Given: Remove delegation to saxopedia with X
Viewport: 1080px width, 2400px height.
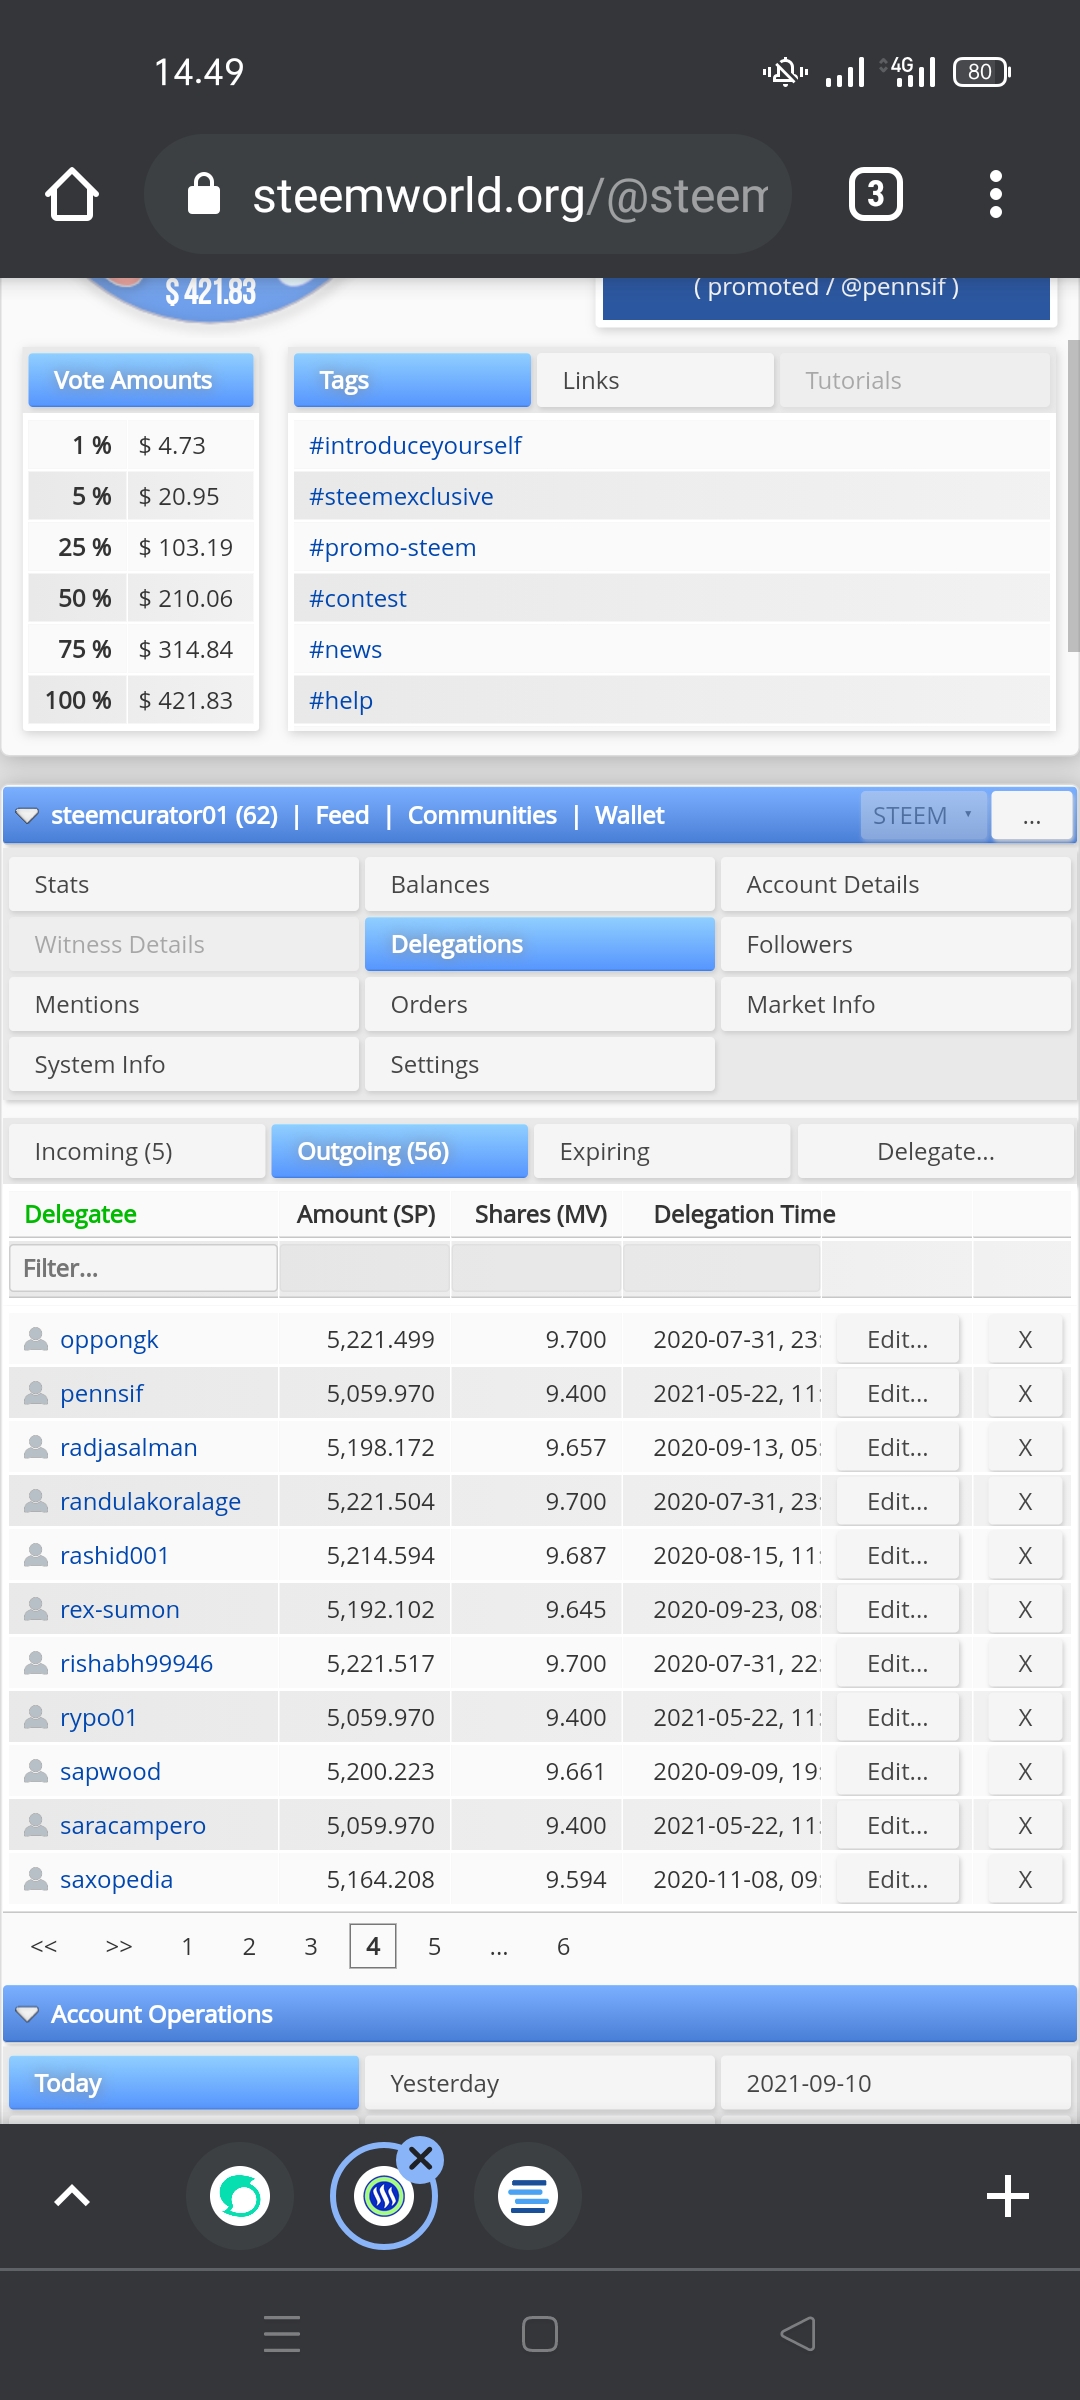Looking at the screenshot, I should click(x=1025, y=1879).
